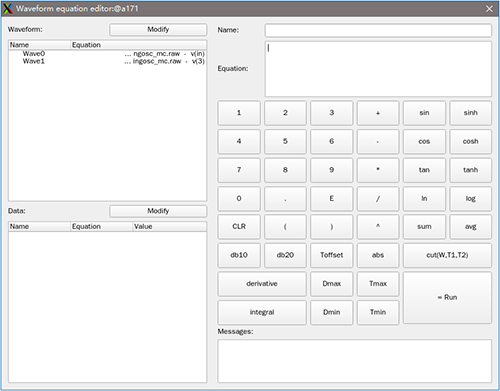500x391 pixels.
Task: Click the integral button
Action: point(262,312)
